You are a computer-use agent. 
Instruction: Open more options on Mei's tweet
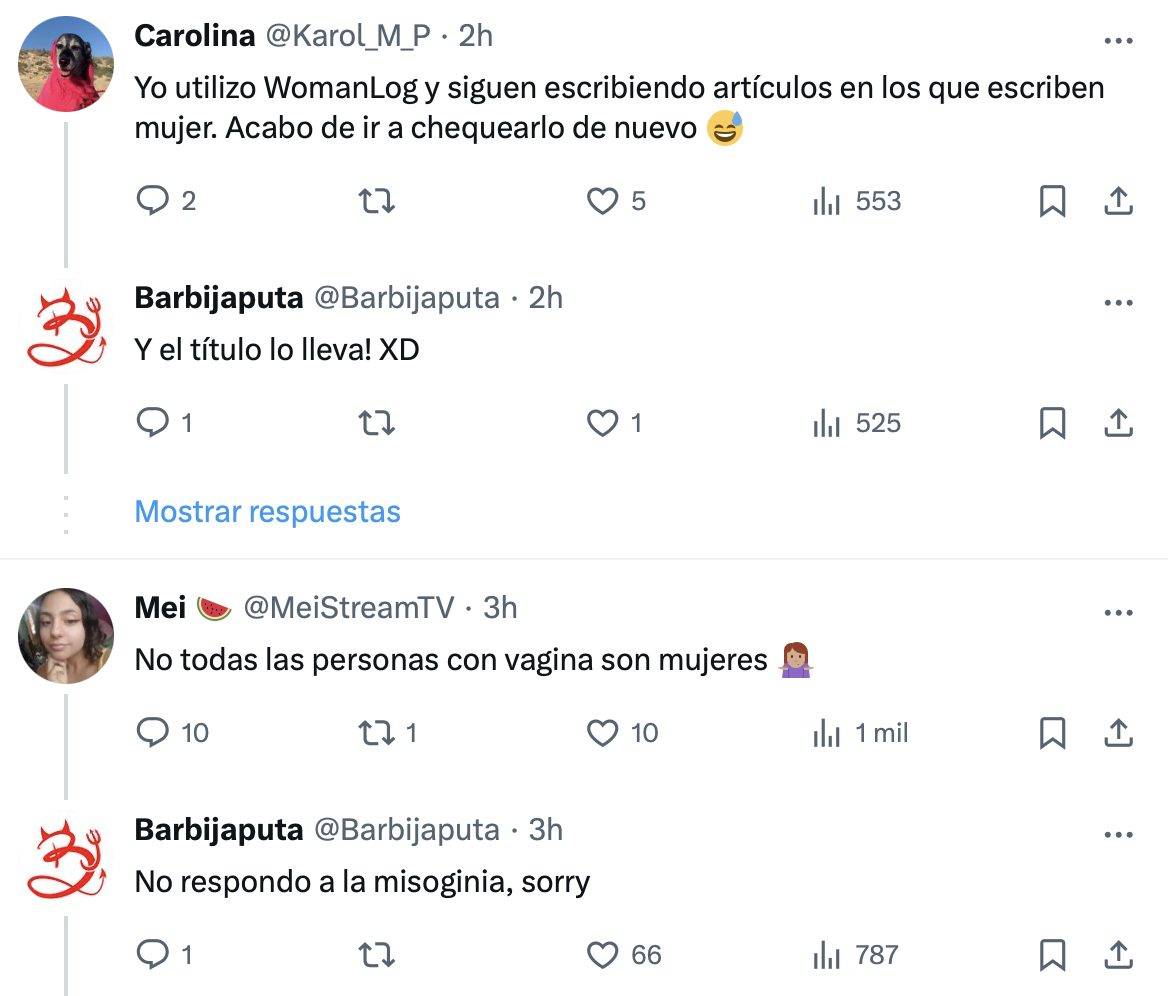click(x=1117, y=611)
